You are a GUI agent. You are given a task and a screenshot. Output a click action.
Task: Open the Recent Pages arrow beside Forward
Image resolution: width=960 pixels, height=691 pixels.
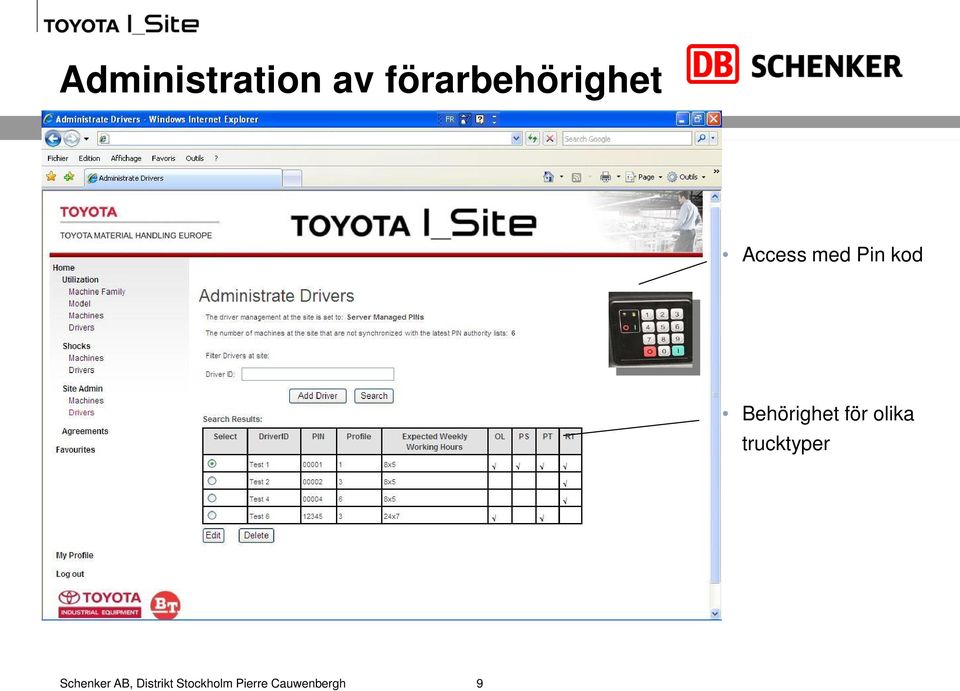coord(86,139)
